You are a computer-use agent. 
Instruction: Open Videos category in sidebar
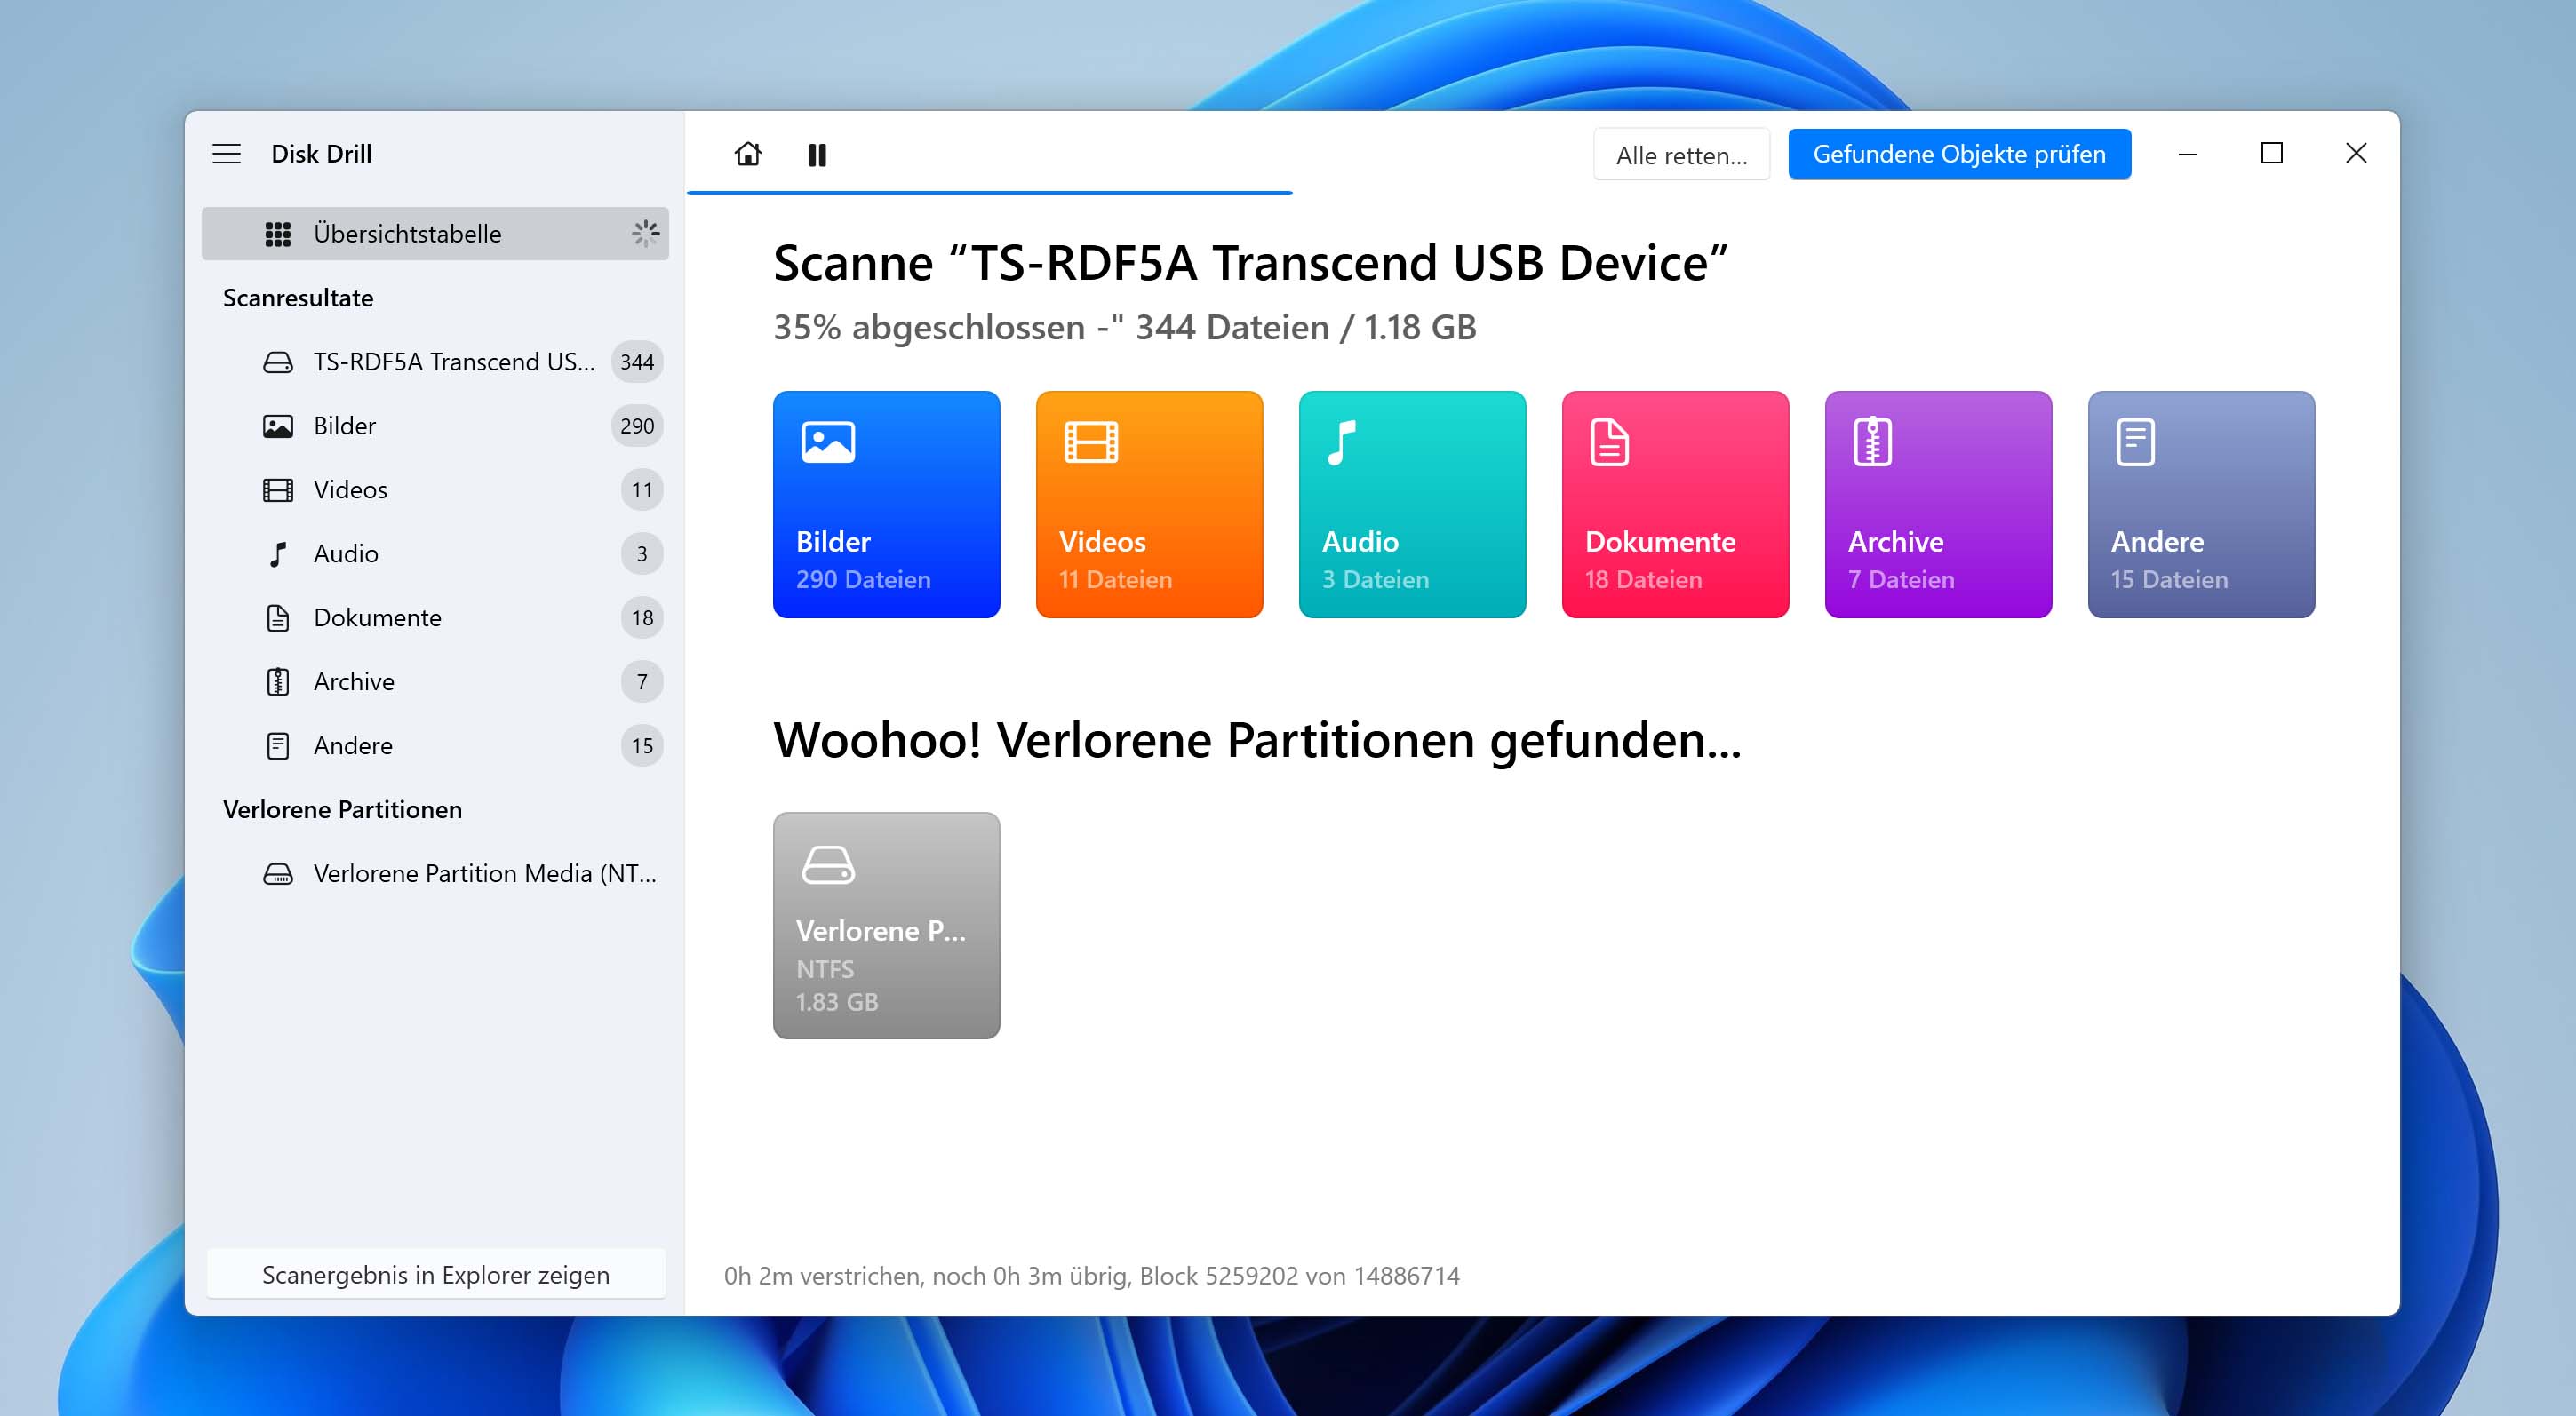click(350, 490)
